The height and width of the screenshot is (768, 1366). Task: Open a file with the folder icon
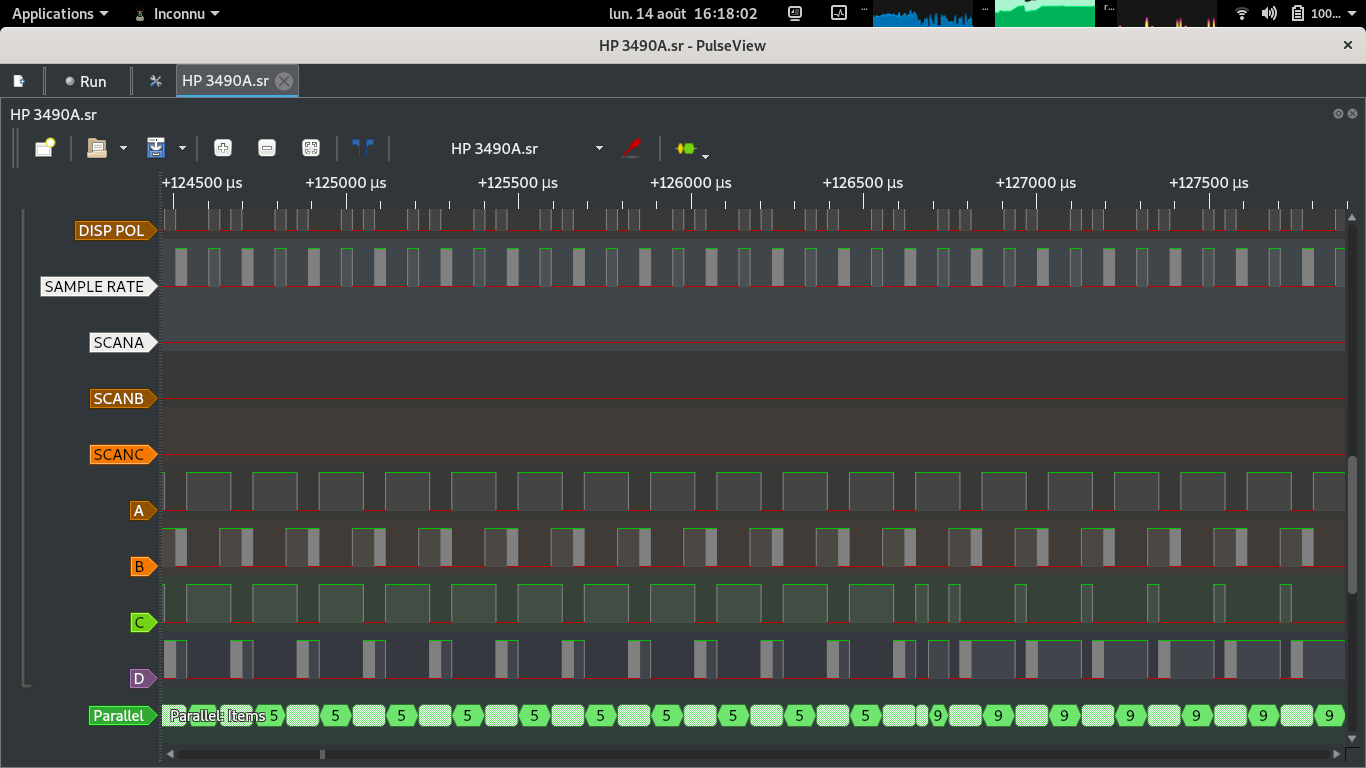[97, 148]
